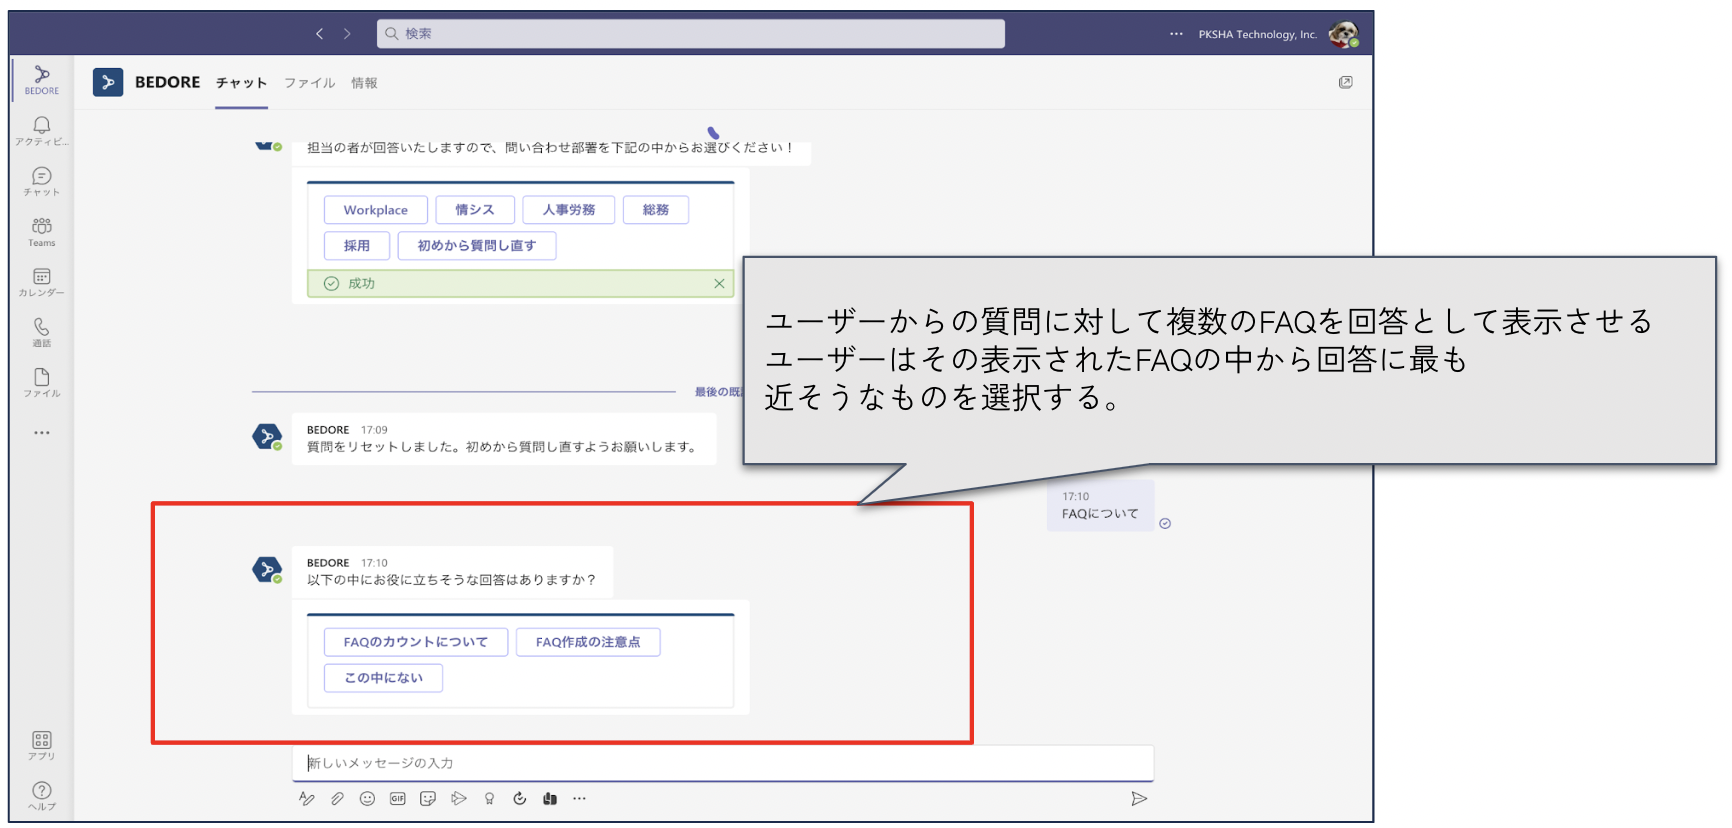Choose the 採用 department button
This screenshot has height=828, width=1732.
click(357, 245)
